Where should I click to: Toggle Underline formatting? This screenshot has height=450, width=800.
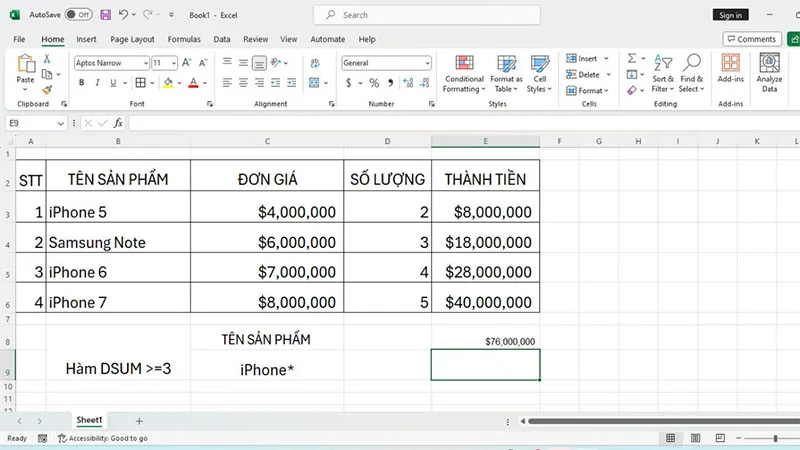[113, 83]
